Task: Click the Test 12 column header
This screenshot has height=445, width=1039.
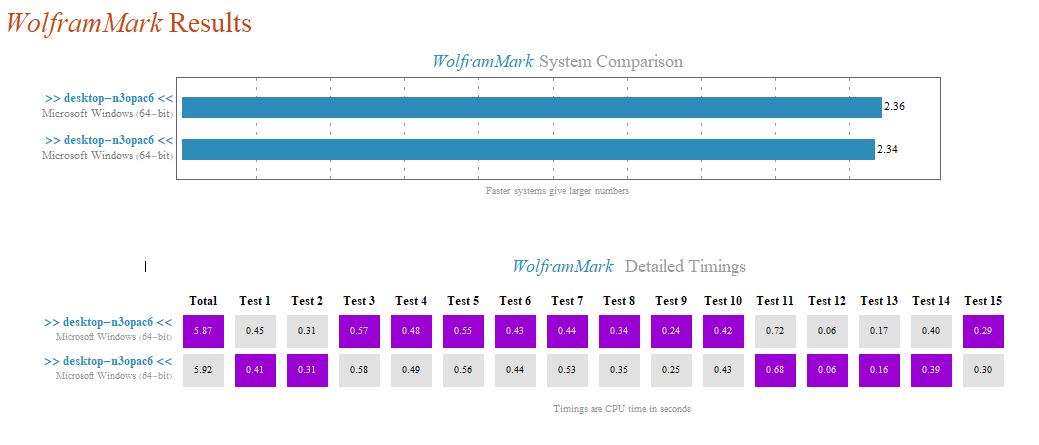Action: [827, 301]
